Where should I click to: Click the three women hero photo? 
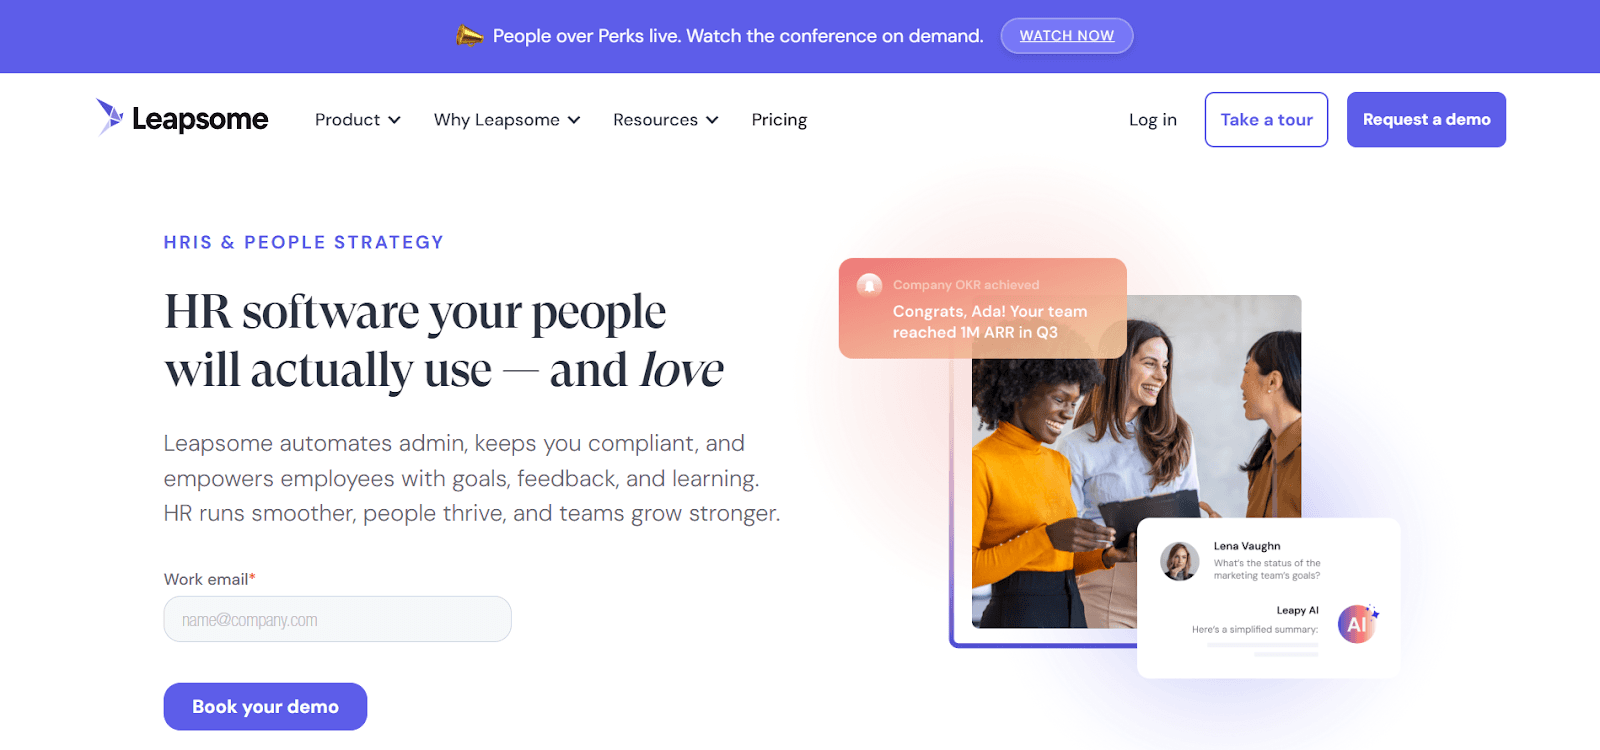point(1136,461)
